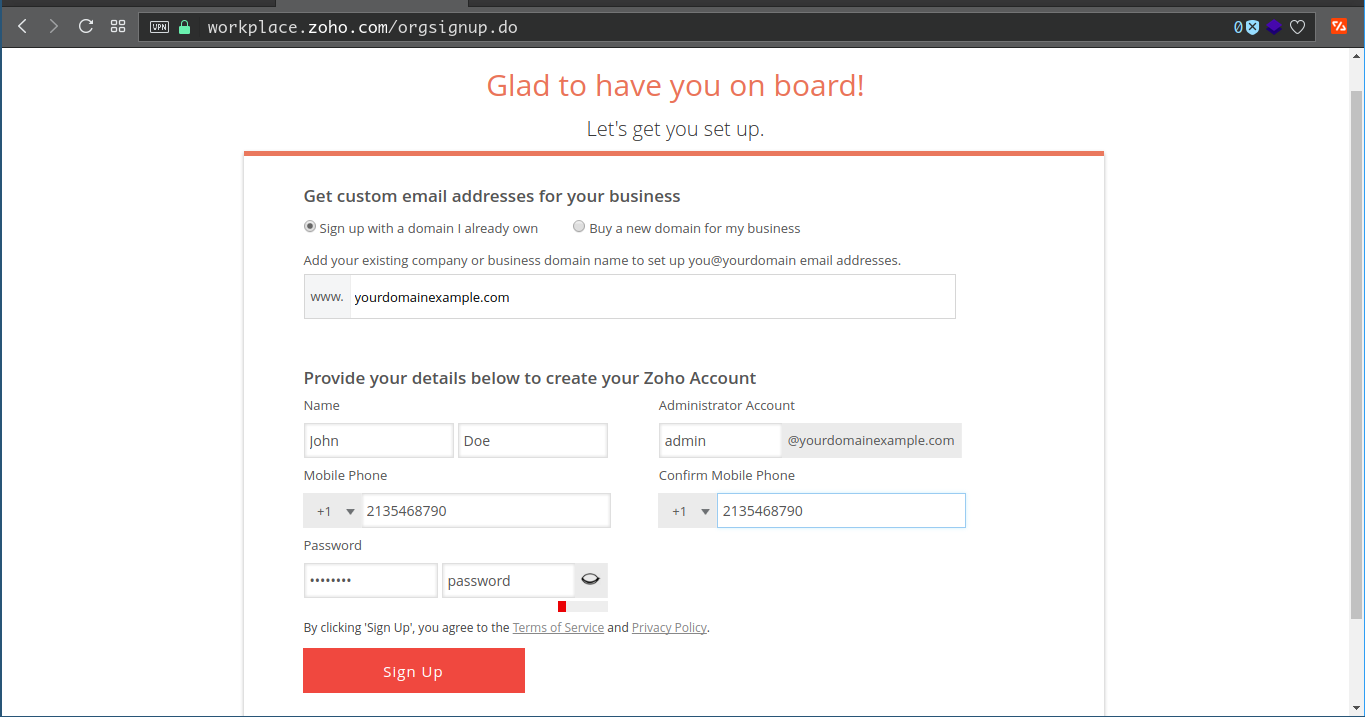Click 'Provide your details below' heading

(530, 378)
